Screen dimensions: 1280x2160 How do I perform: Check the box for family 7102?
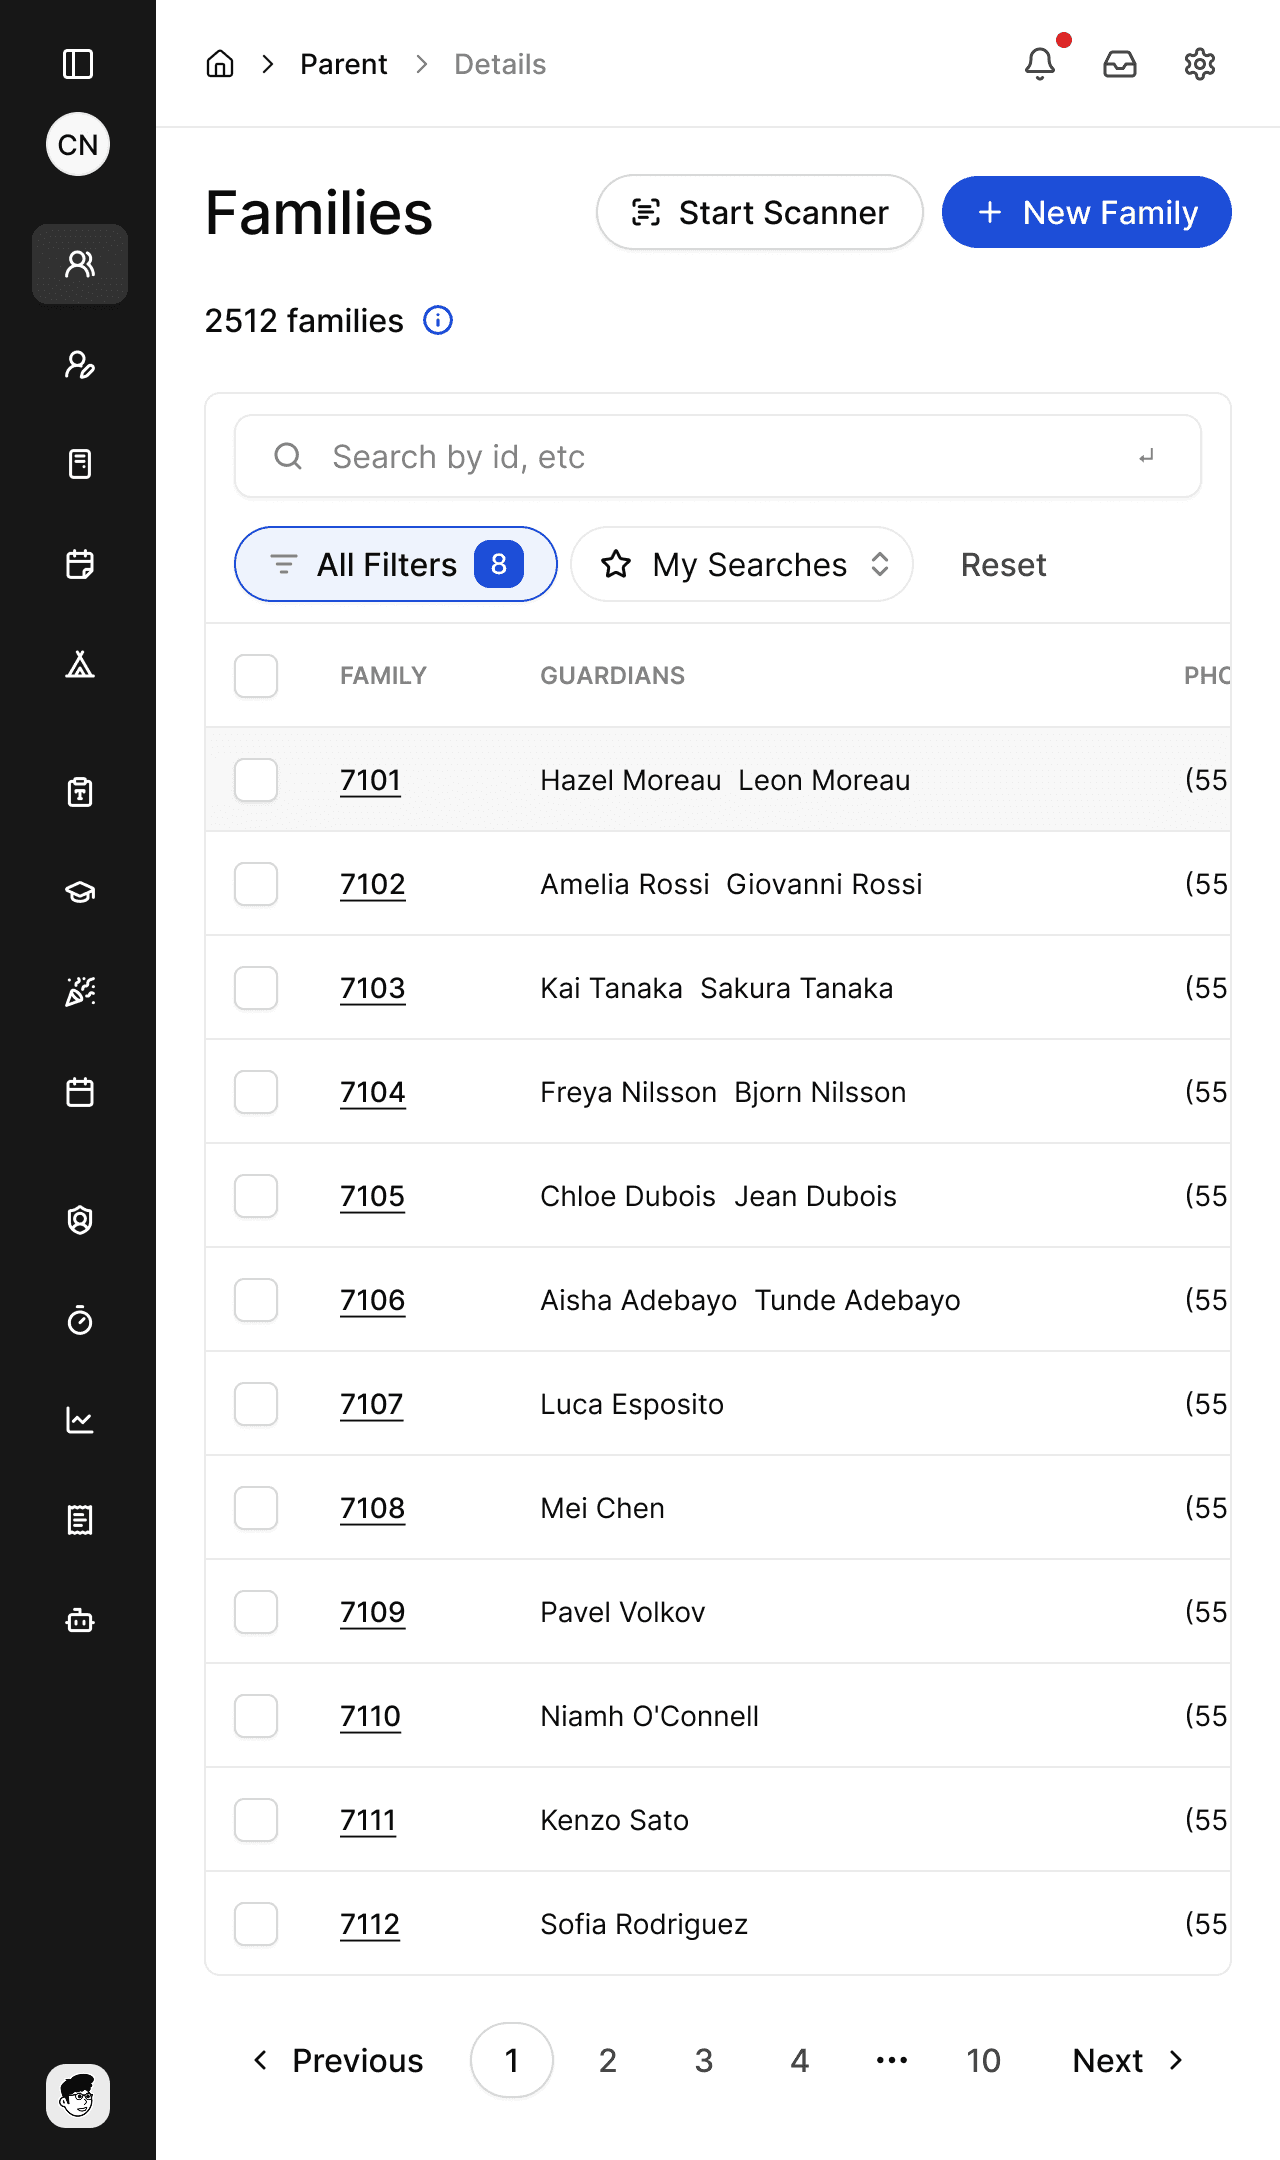[x=256, y=884]
